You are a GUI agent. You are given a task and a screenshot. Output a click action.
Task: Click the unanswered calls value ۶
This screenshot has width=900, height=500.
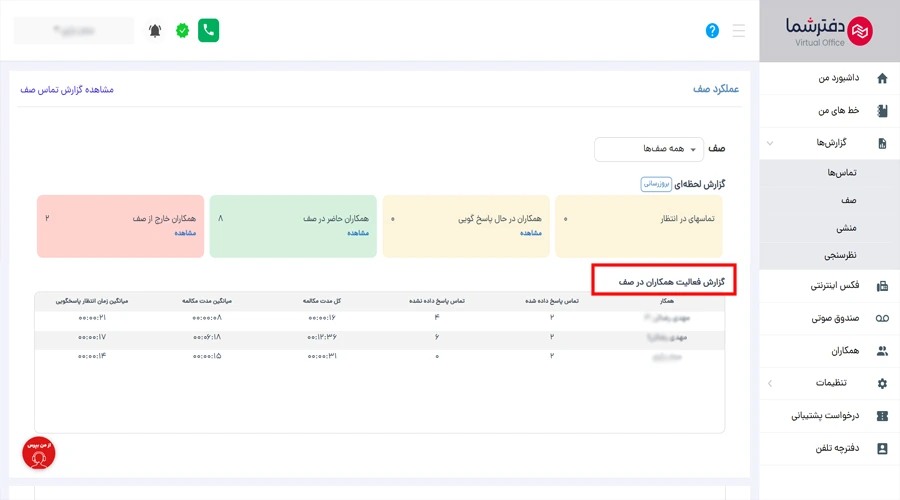437,337
